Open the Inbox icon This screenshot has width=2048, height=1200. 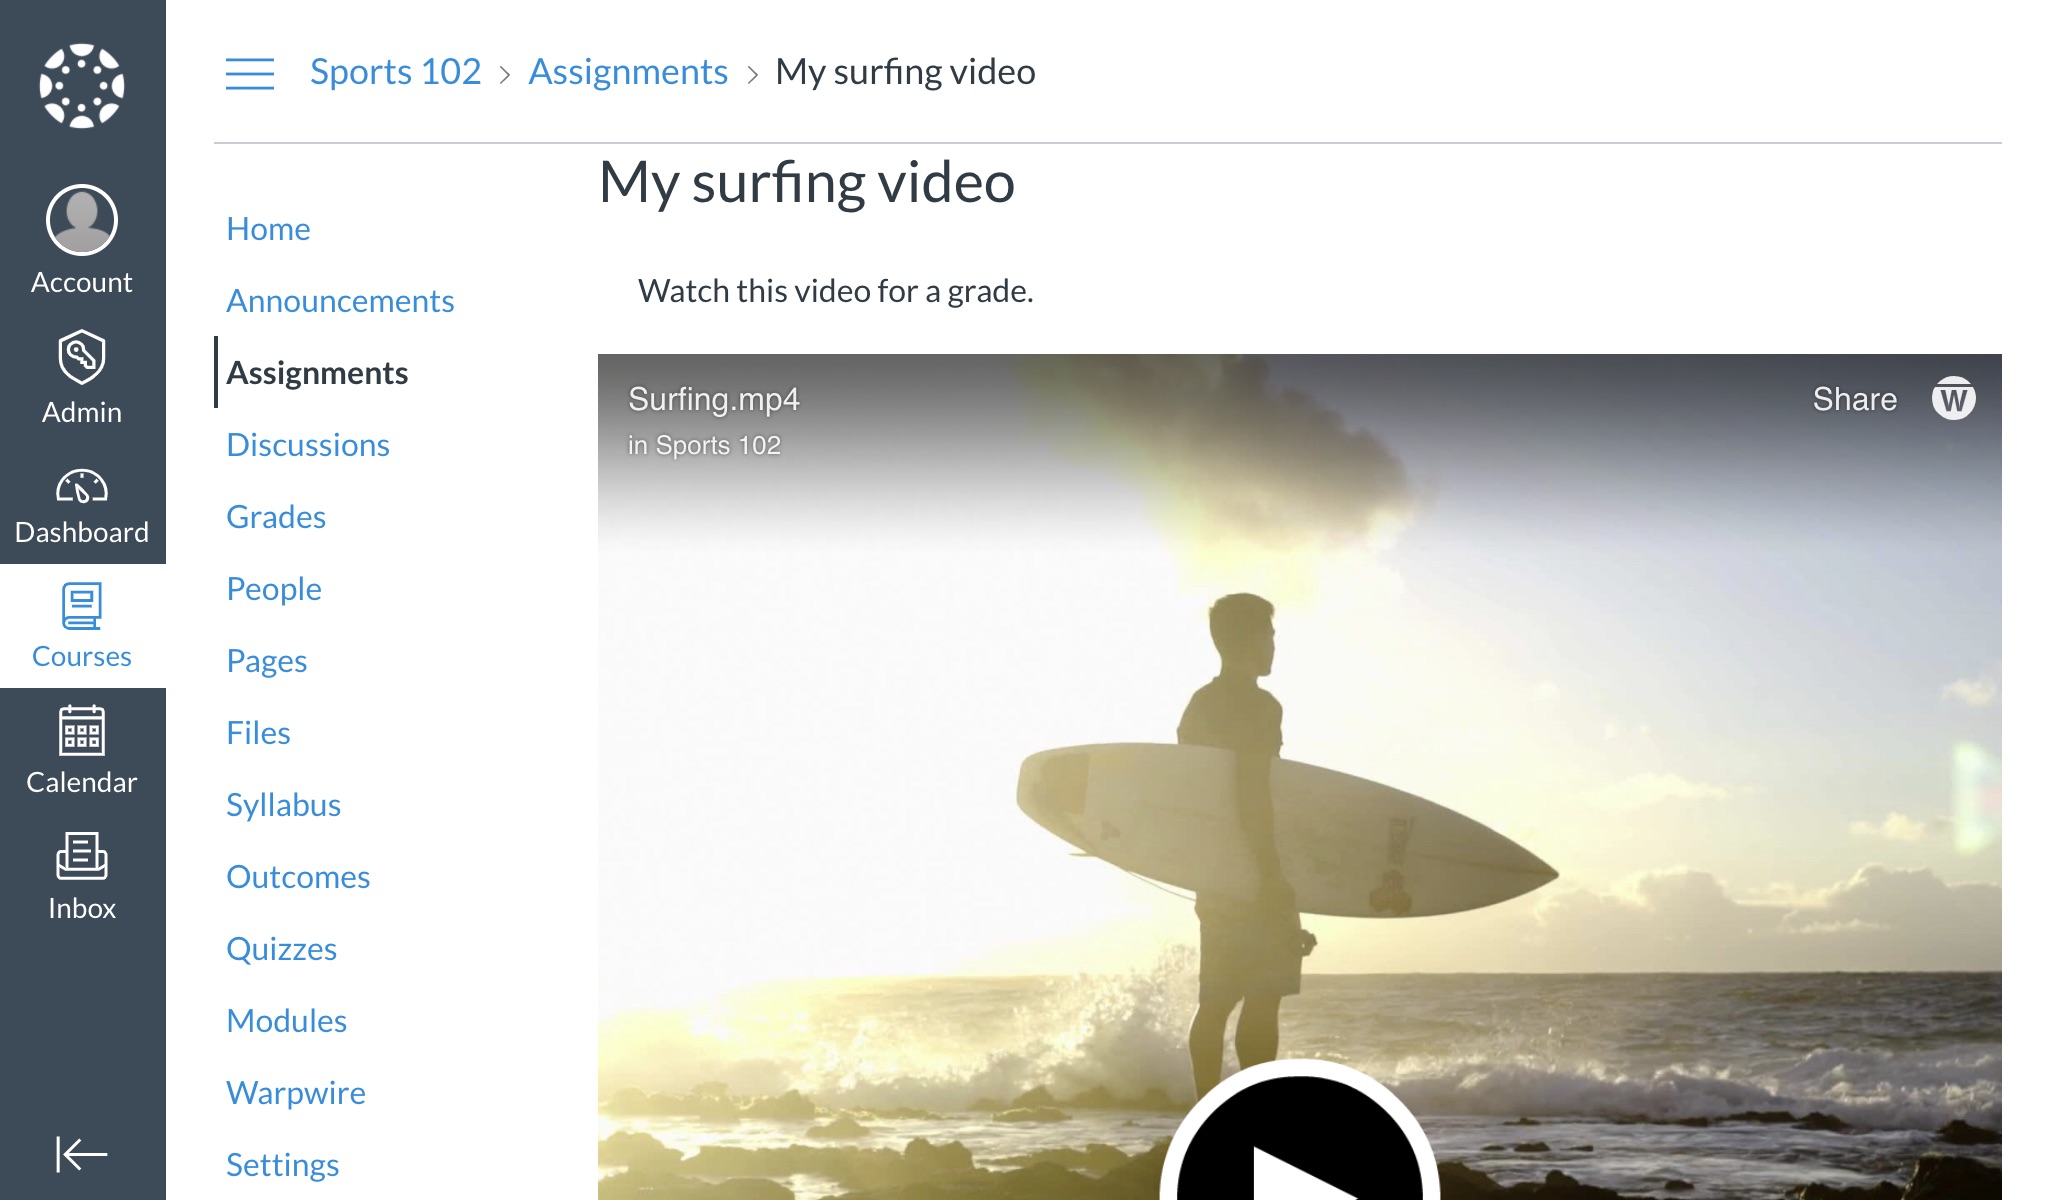[82, 857]
